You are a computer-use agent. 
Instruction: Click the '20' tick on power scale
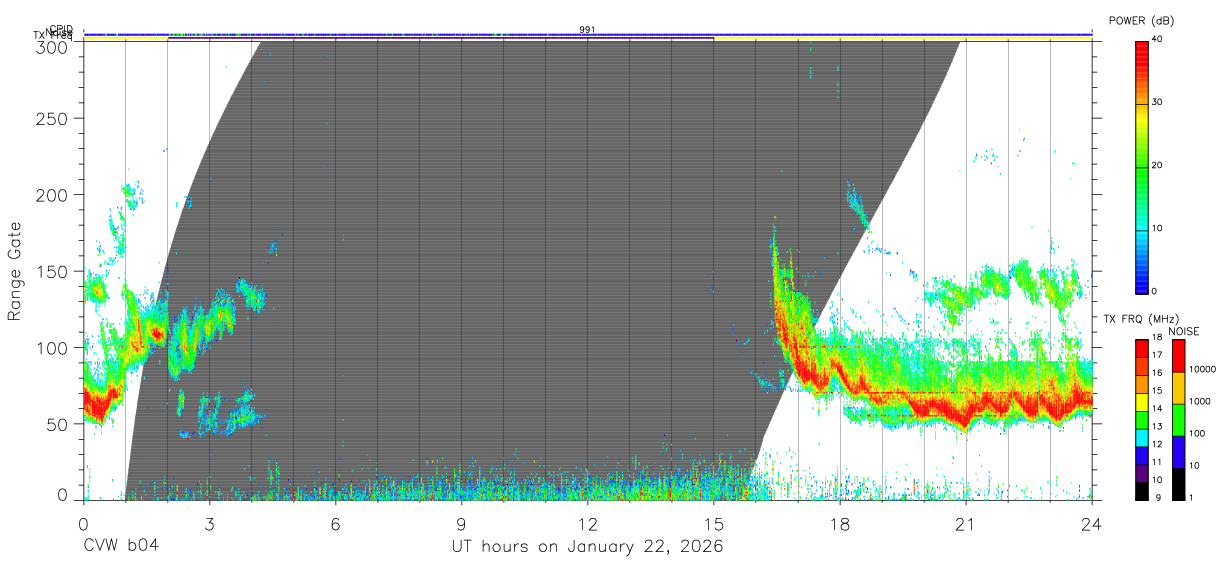coord(1157,166)
